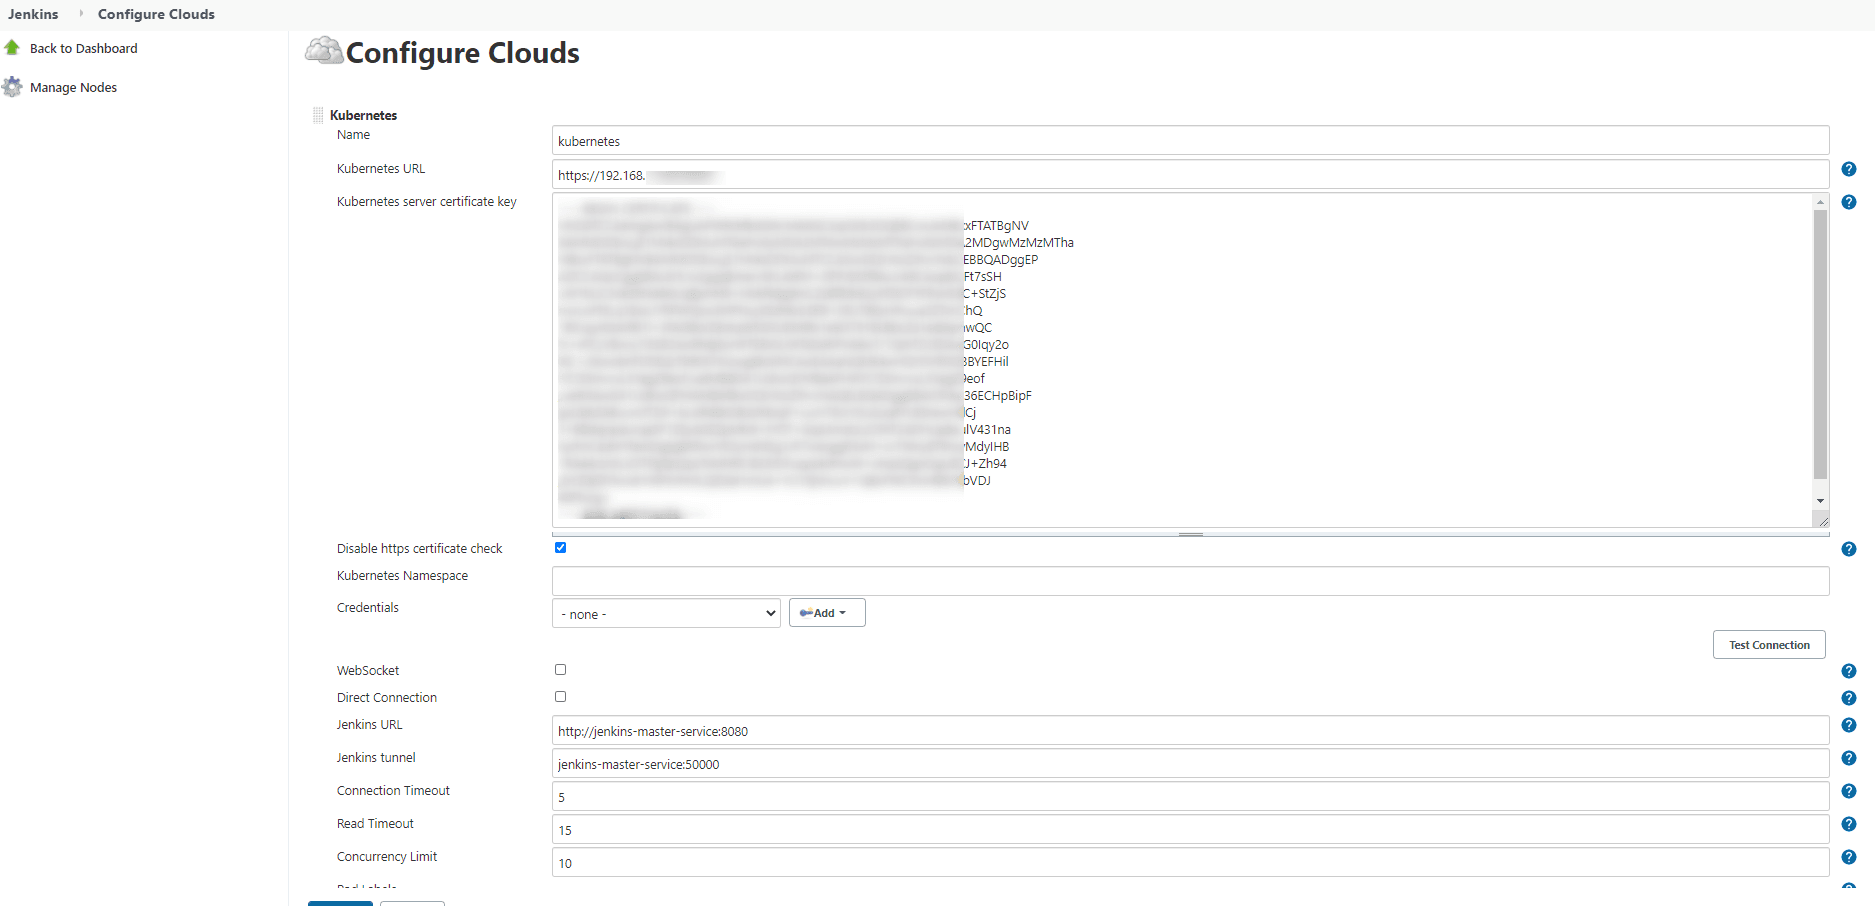
Task: Open help icon for Direct Connection
Action: tap(1849, 698)
